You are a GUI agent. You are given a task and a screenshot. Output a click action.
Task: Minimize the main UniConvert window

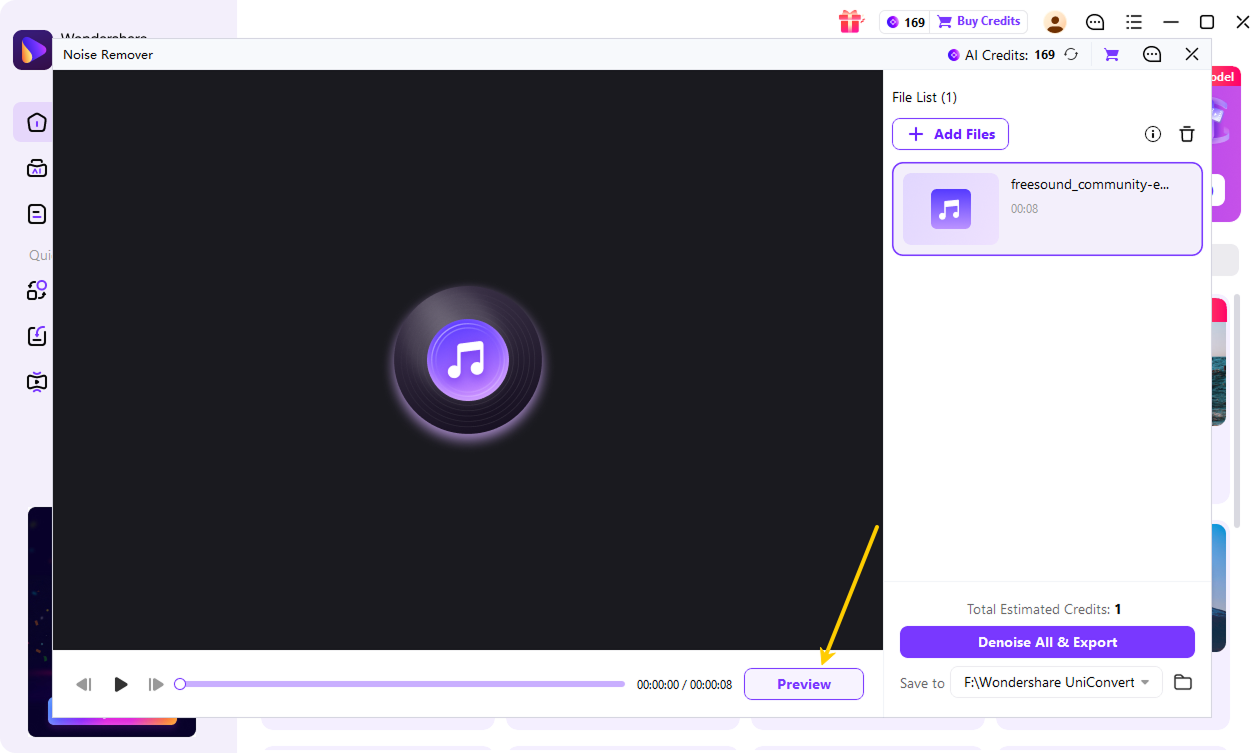(x=1170, y=22)
